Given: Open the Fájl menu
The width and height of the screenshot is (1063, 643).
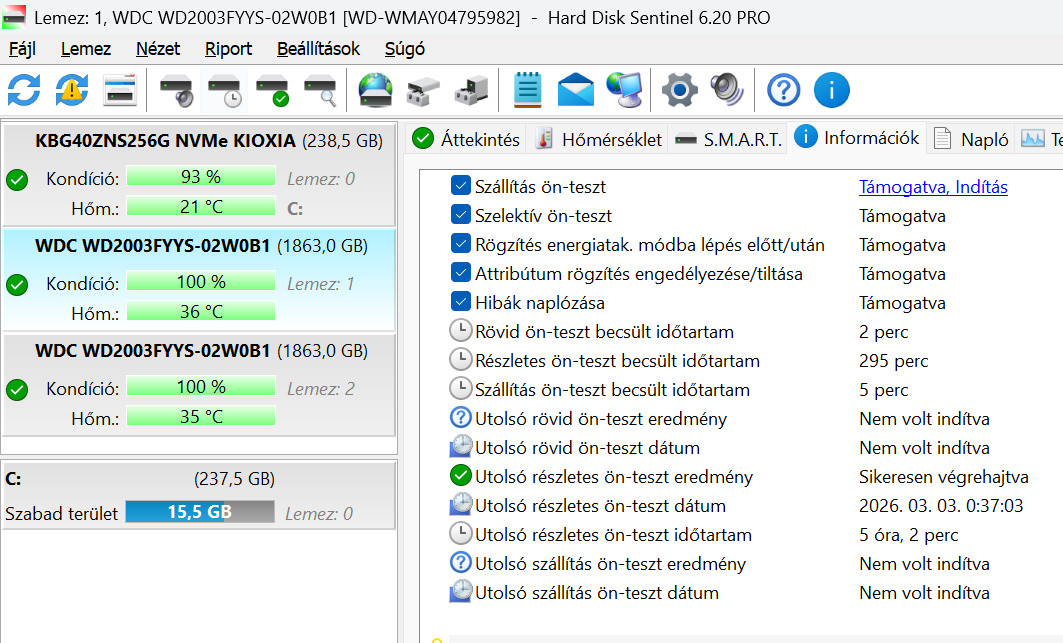Looking at the screenshot, I should point(22,49).
